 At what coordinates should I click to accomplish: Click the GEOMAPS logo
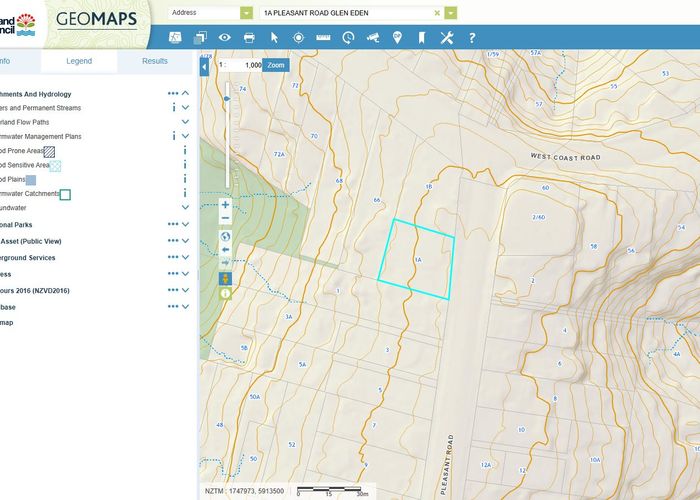[x=96, y=19]
